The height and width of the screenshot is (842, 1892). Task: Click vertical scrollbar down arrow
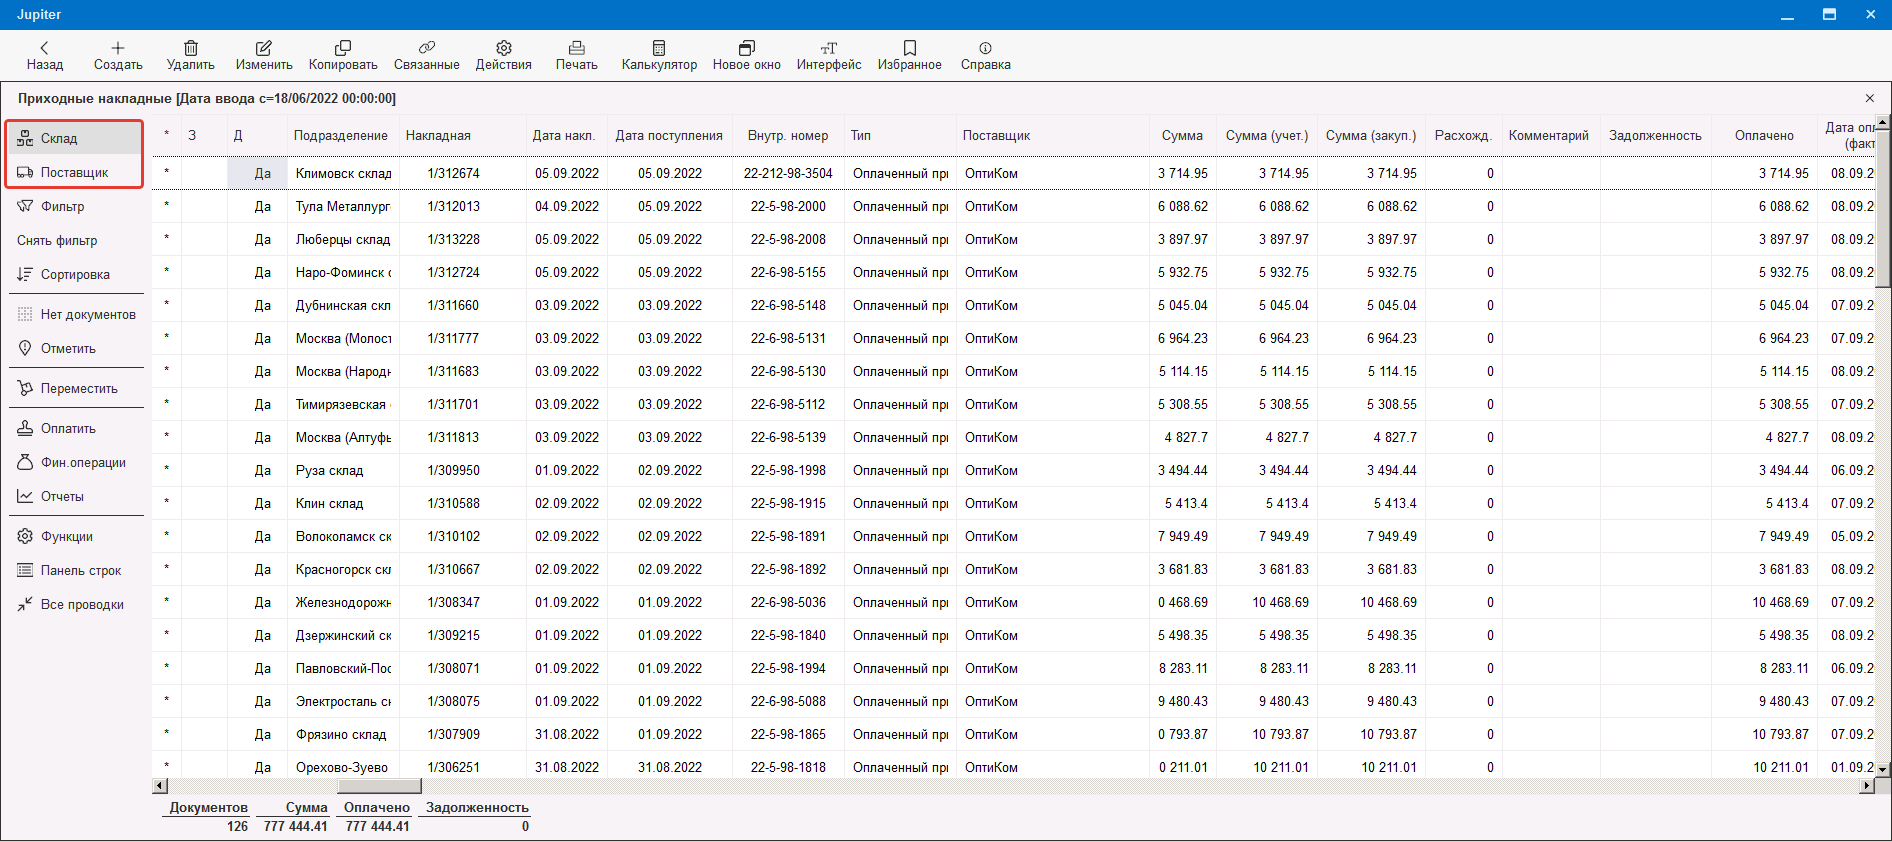[1883, 769]
